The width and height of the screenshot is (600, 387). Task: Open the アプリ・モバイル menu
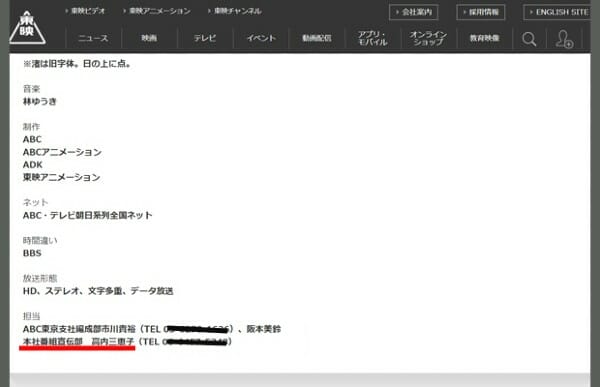click(373, 38)
